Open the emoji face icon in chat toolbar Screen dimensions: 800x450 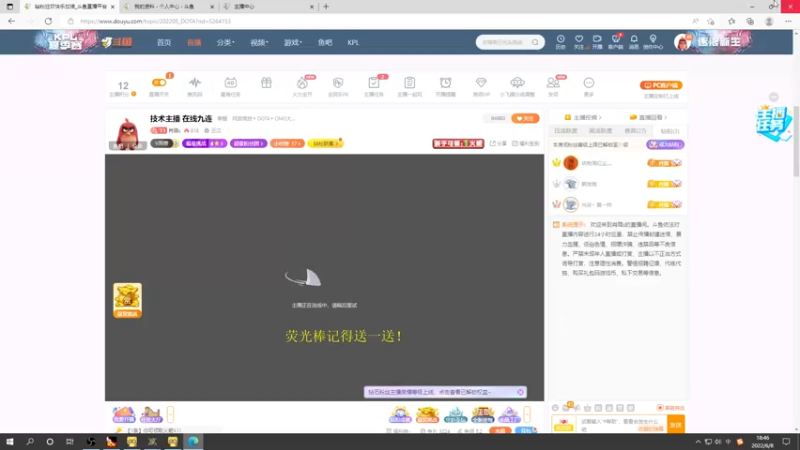[555, 408]
